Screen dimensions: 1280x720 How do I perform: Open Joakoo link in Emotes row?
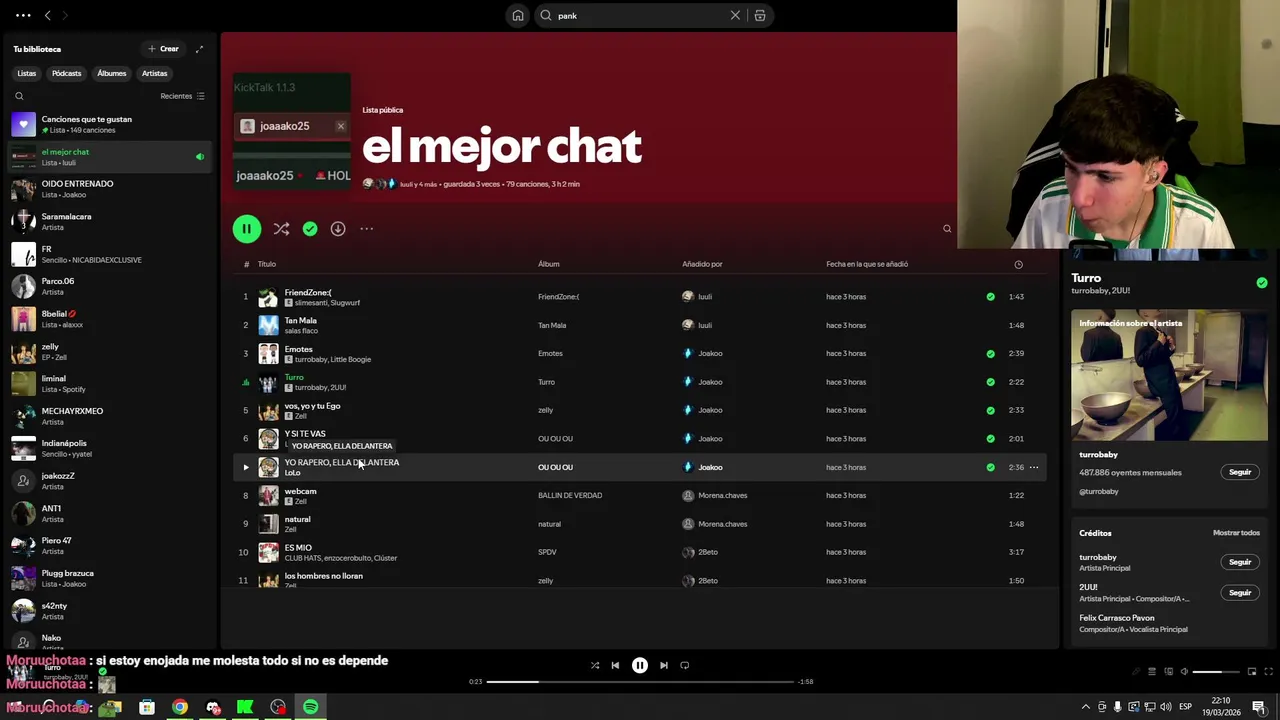click(710, 354)
